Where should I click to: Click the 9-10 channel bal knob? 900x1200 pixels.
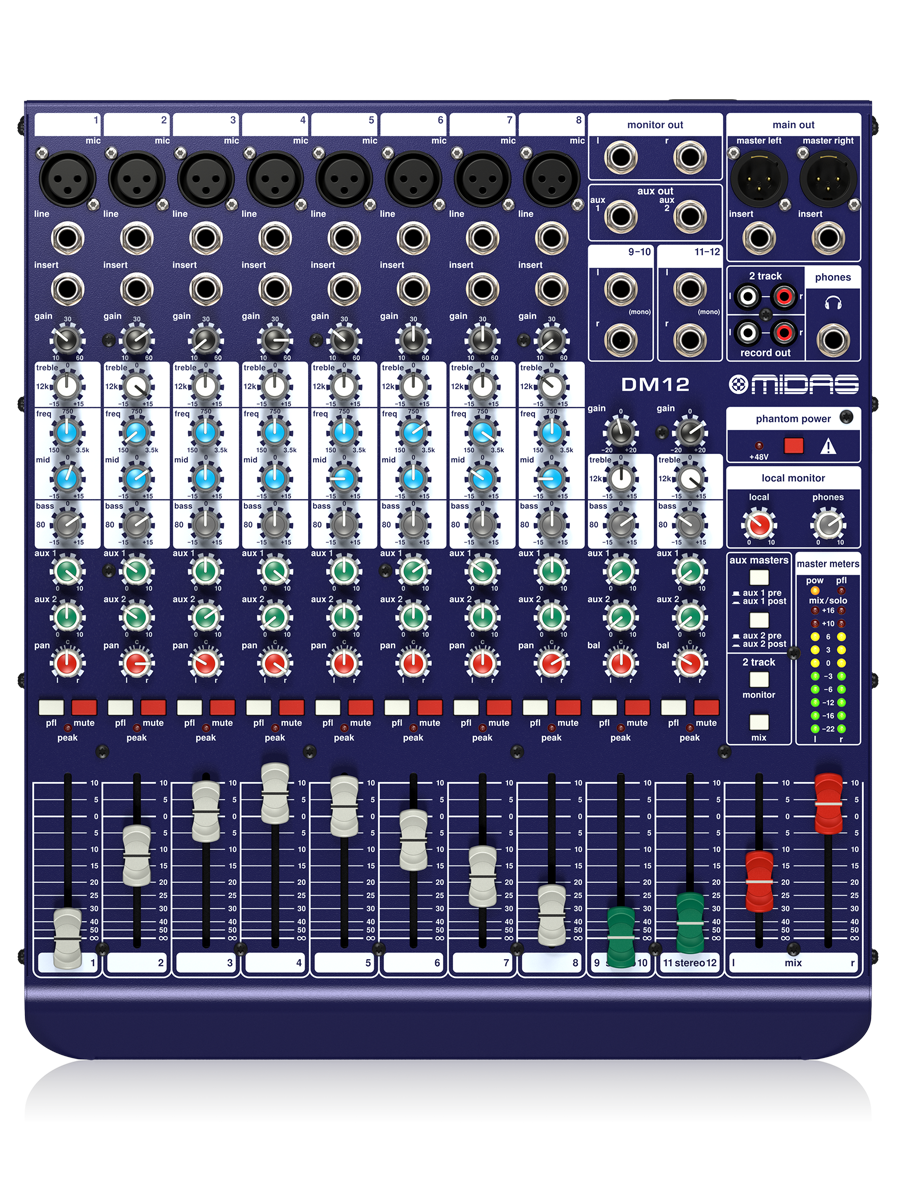point(621,663)
